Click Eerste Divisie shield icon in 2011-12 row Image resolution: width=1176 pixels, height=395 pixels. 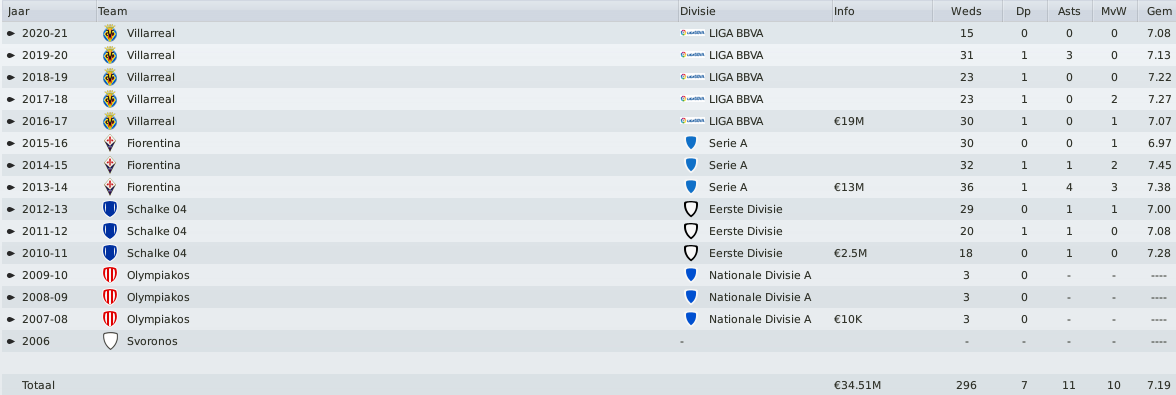[x=691, y=231]
